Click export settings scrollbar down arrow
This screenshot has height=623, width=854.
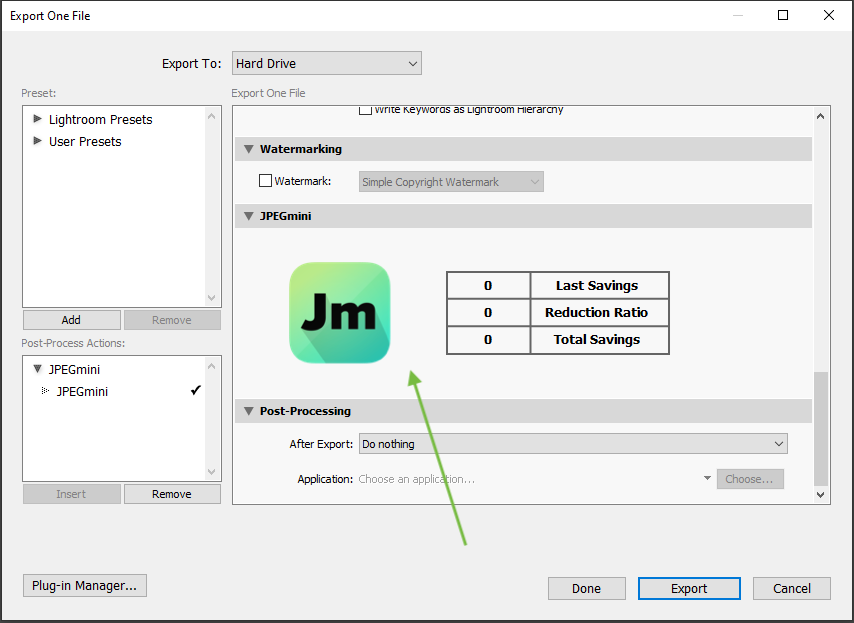[x=821, y=494]
